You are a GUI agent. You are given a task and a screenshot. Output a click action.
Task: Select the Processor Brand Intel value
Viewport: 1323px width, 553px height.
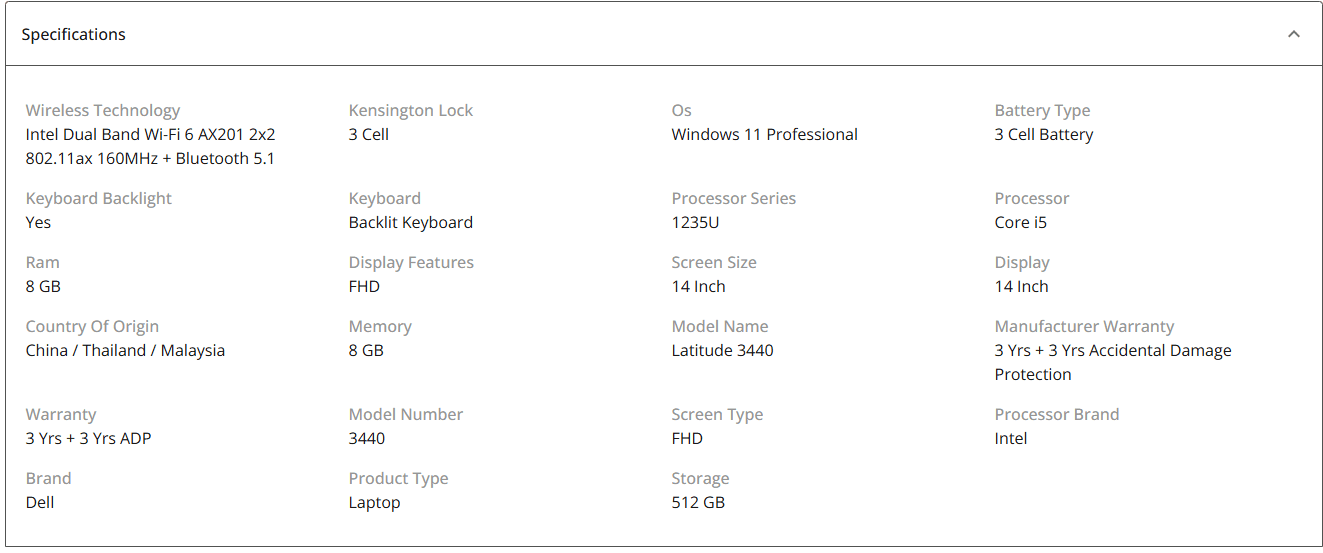[x=1011, y=438]
